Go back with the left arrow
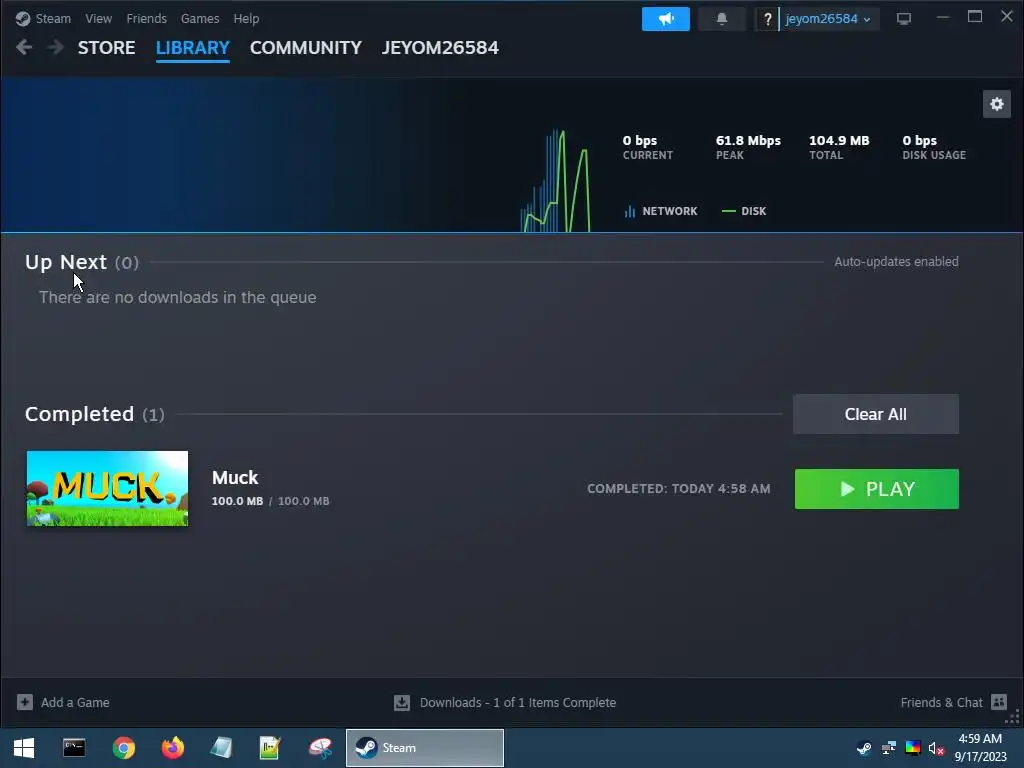 [x=24, y=47]
